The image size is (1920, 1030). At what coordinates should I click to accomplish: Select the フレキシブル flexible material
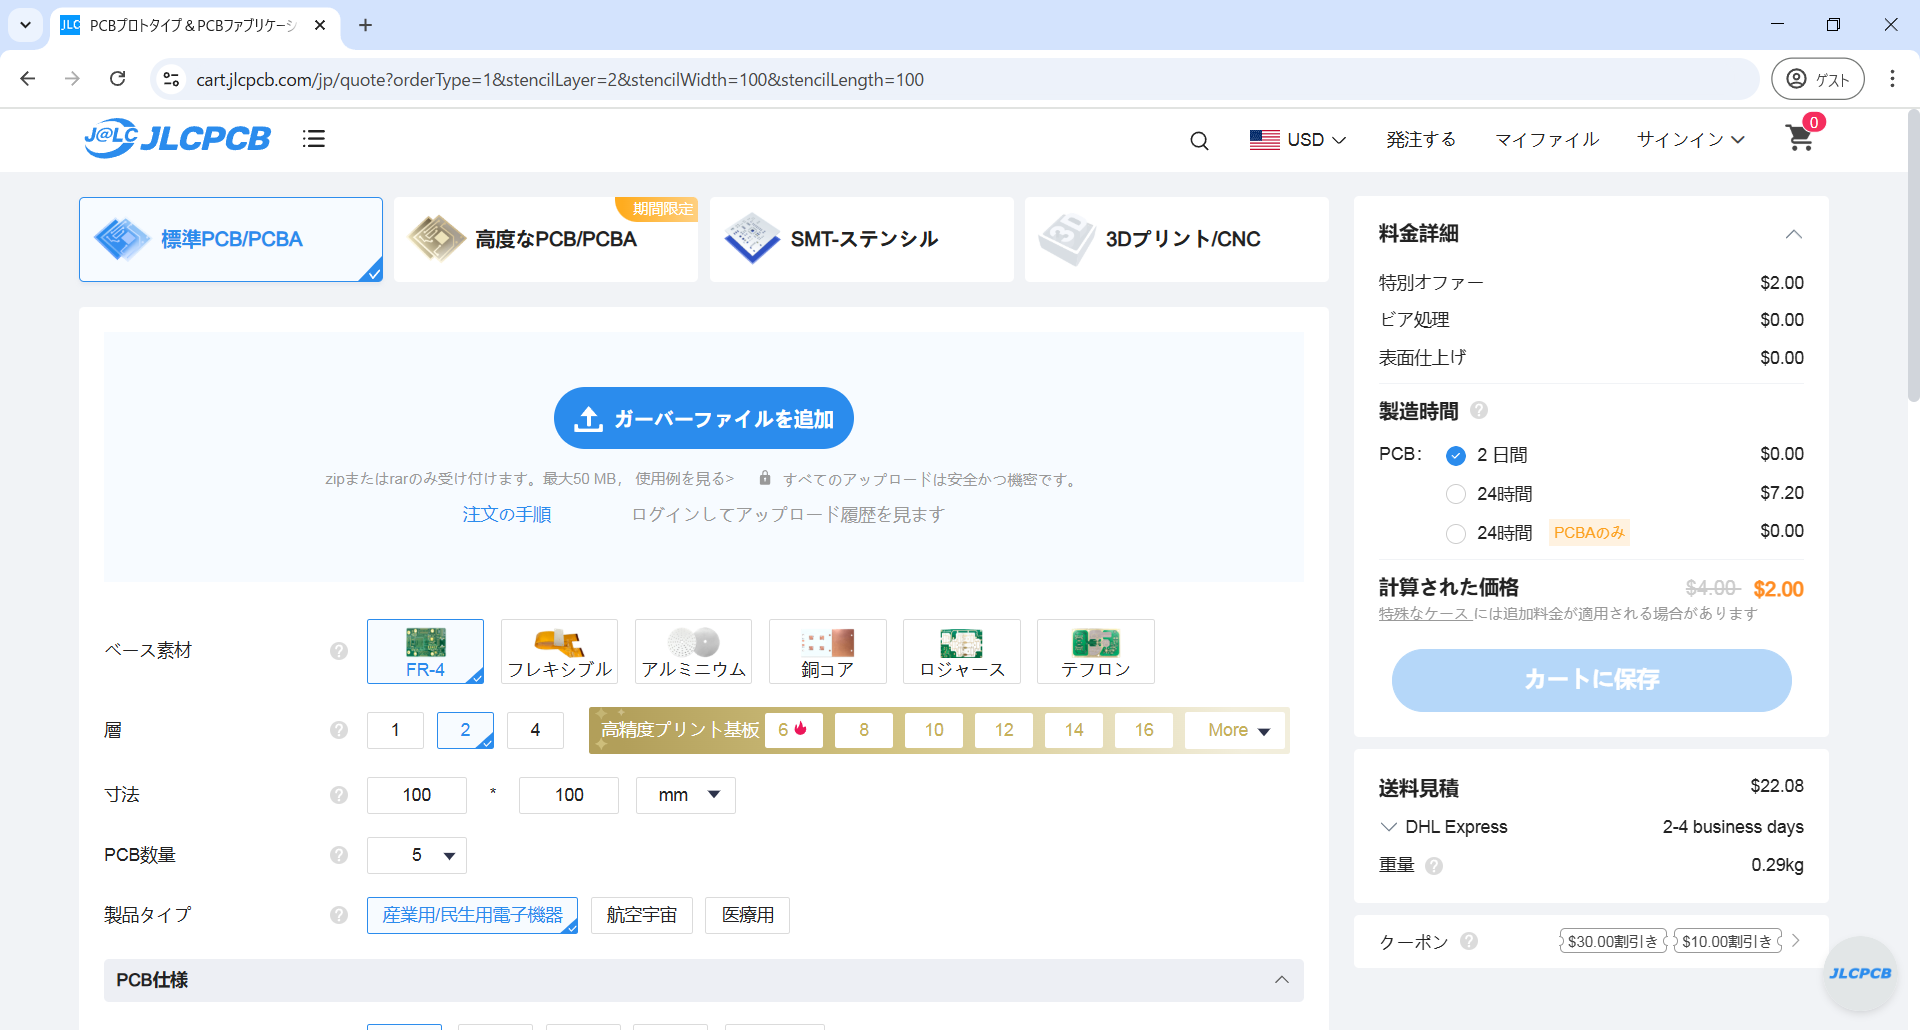559,651
